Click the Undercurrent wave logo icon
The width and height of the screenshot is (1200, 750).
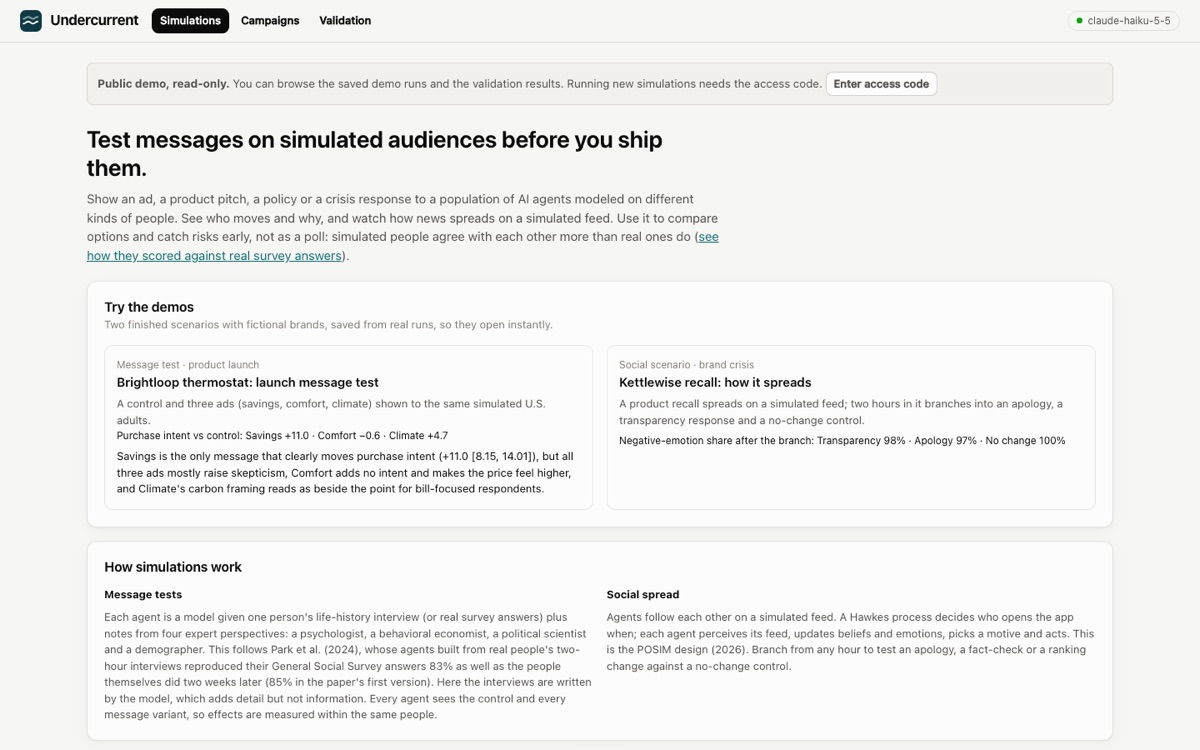pos(31,21)
